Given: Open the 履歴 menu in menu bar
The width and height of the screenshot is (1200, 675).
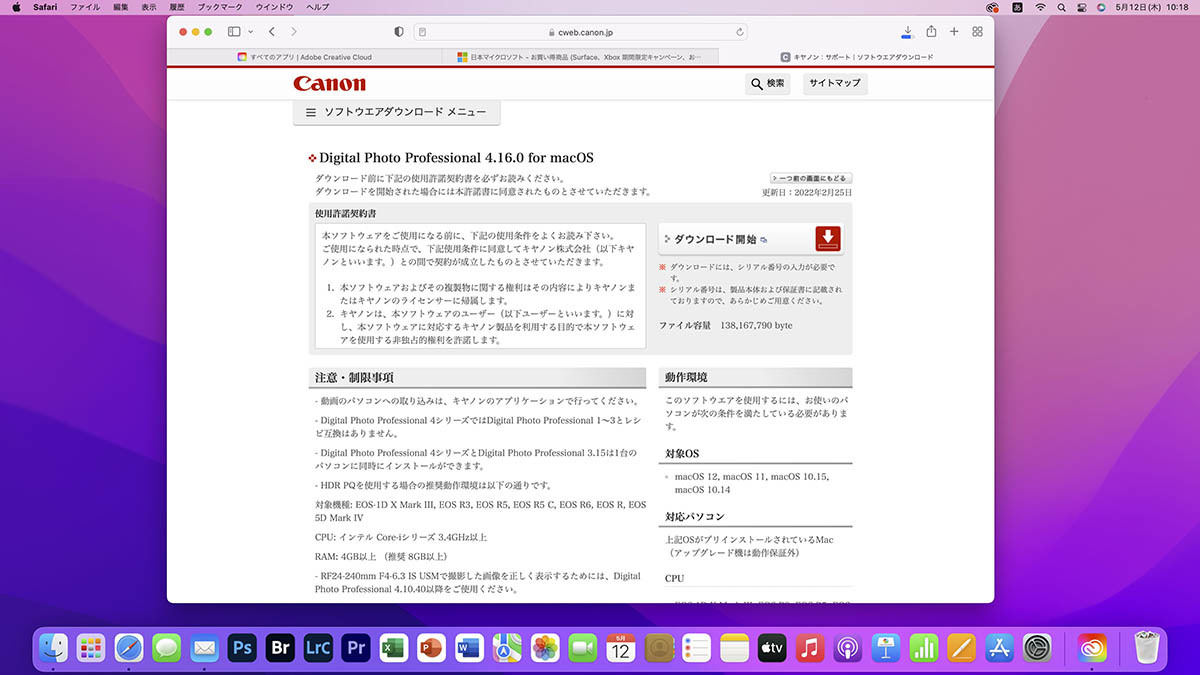Looking at the screenshot, I should coord(176,7).
